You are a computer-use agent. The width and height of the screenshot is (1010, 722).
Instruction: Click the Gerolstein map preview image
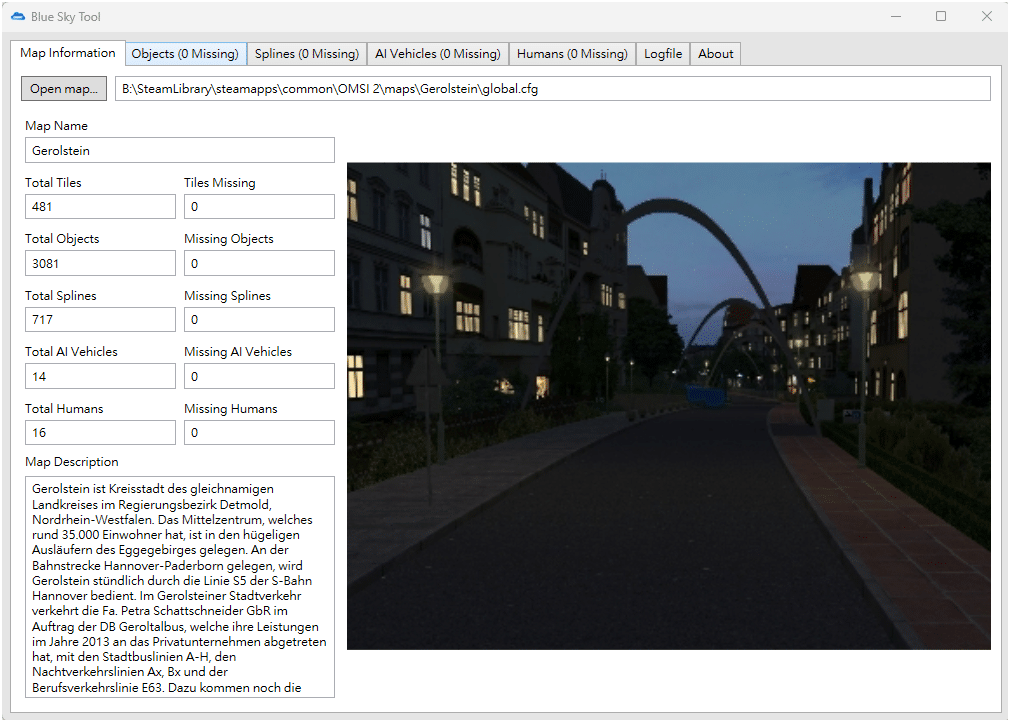(x=668, y=406)
